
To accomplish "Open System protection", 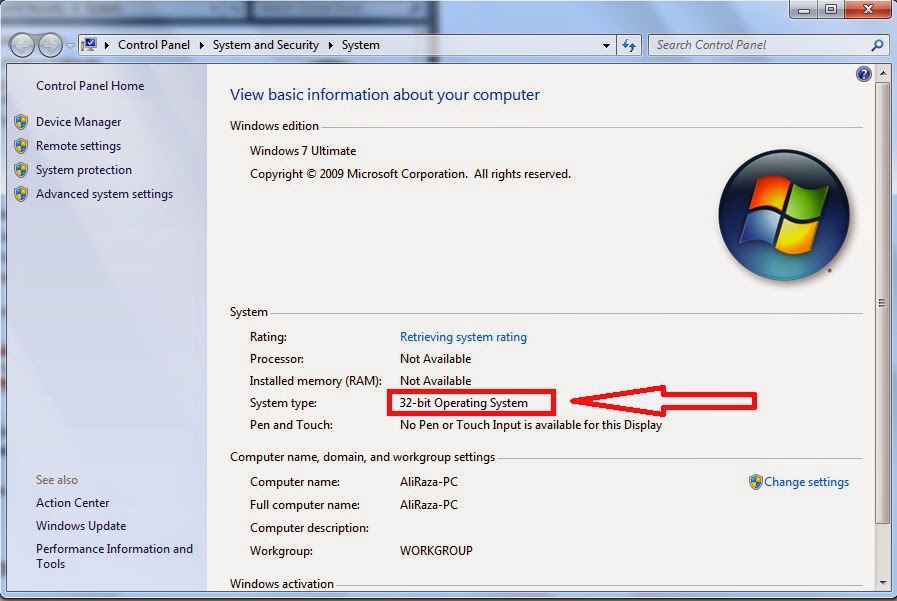I will [83, 170].
